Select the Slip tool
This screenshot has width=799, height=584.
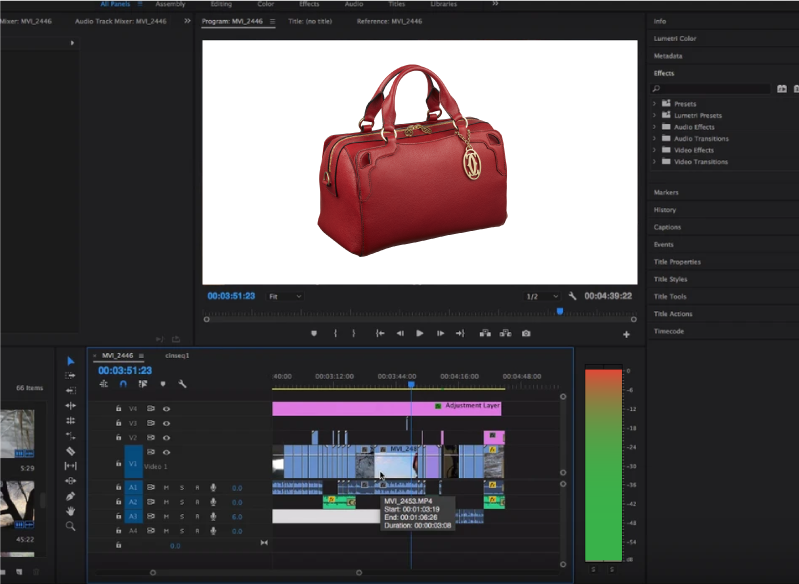(70, 466)
